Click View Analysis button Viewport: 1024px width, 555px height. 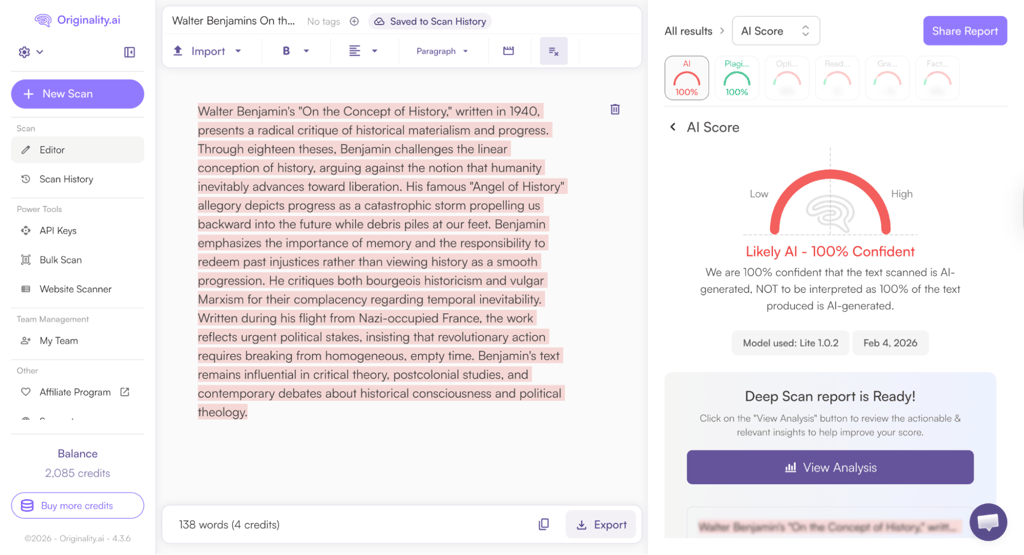pyautogui.click(x=830, y=467)
